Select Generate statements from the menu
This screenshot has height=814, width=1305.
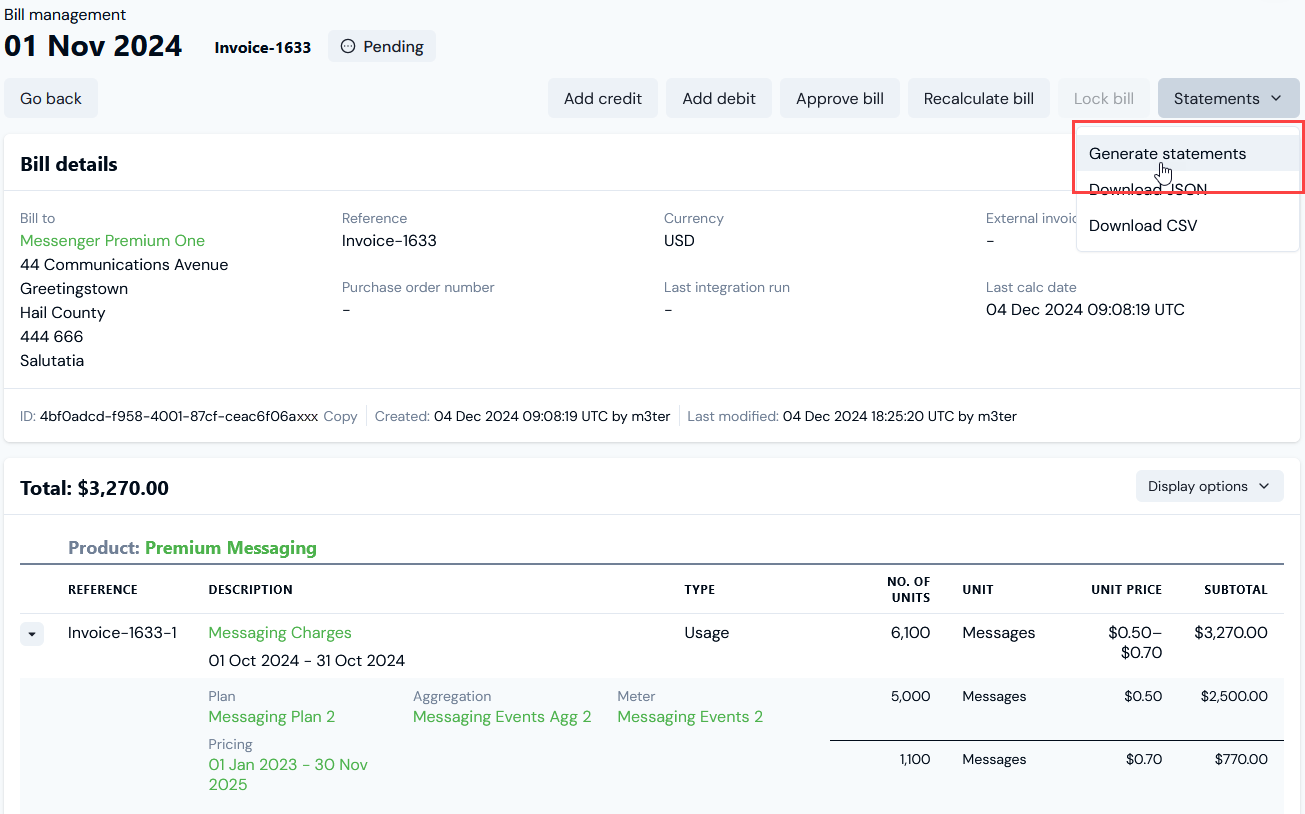click(x=1167, y=154)
